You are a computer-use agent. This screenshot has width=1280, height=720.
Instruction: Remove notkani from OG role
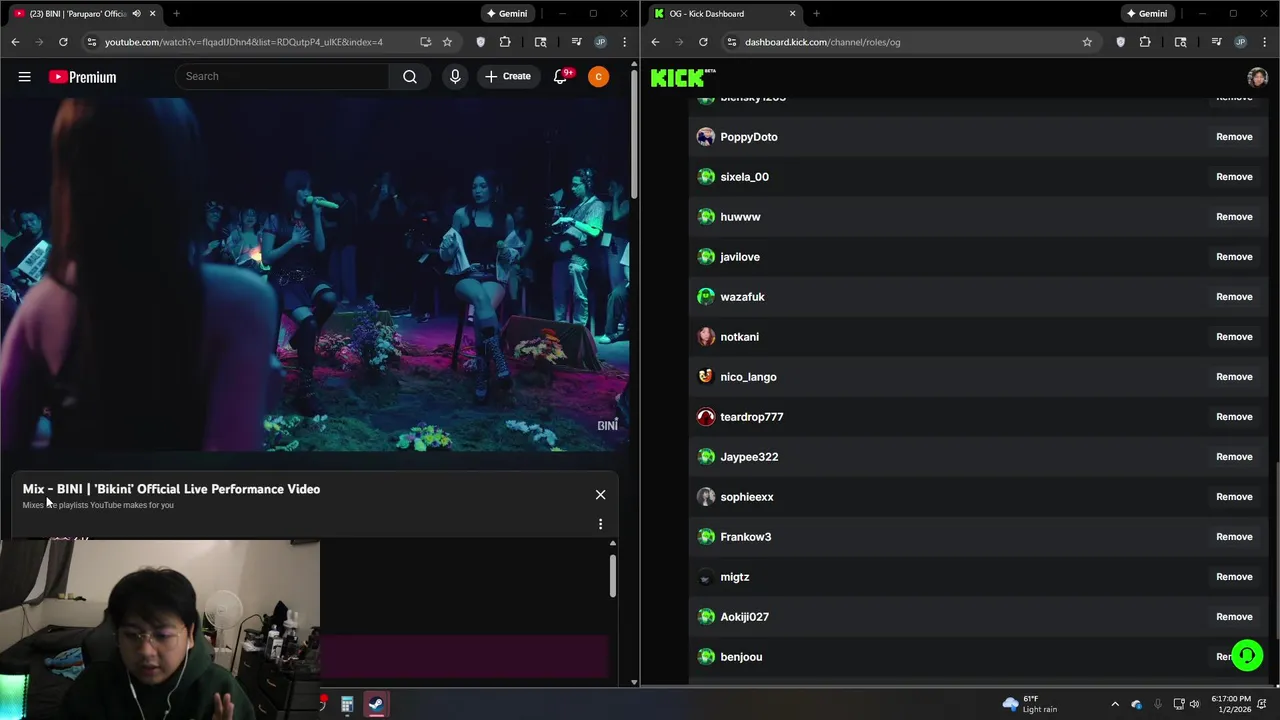tap(1234, 337)
